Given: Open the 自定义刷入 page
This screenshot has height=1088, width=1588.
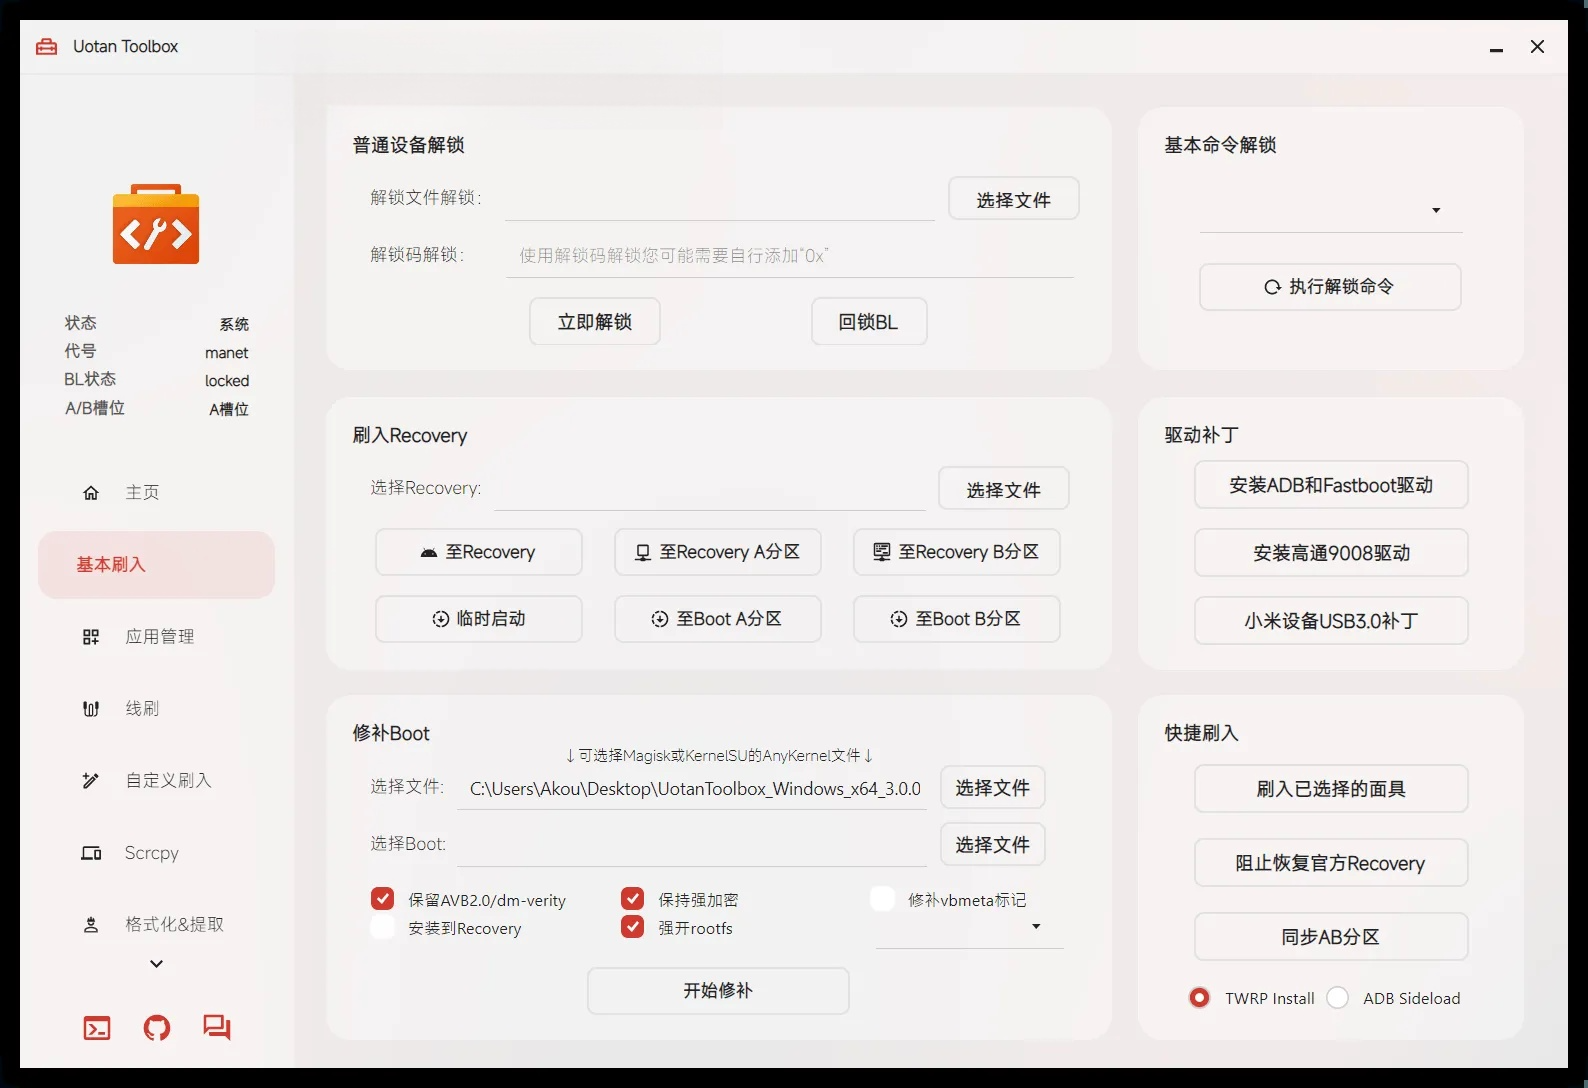Looking at the screenshot, I should pos(156,781).
